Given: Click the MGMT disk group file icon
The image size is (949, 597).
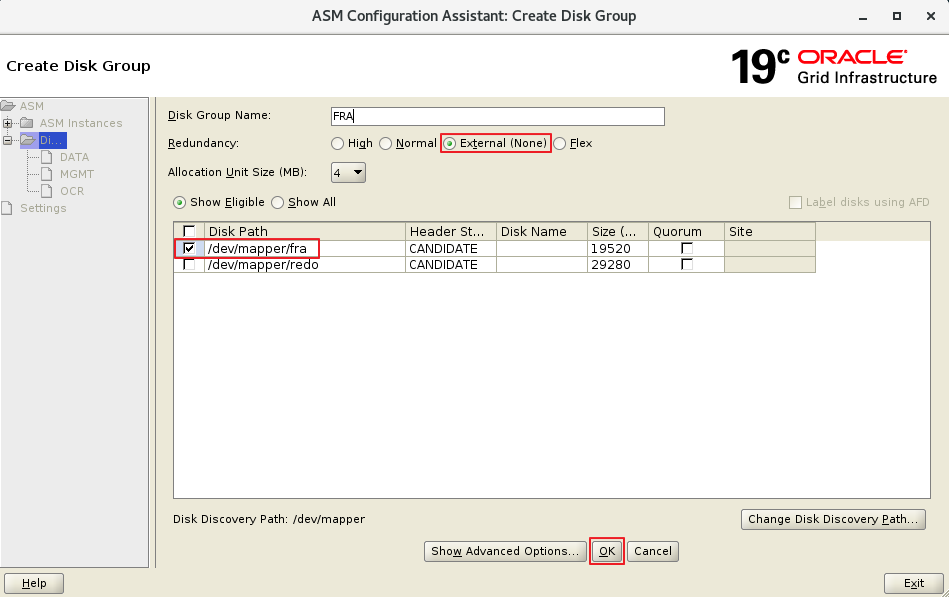Looking at the screenshot, I should [46, 174].
